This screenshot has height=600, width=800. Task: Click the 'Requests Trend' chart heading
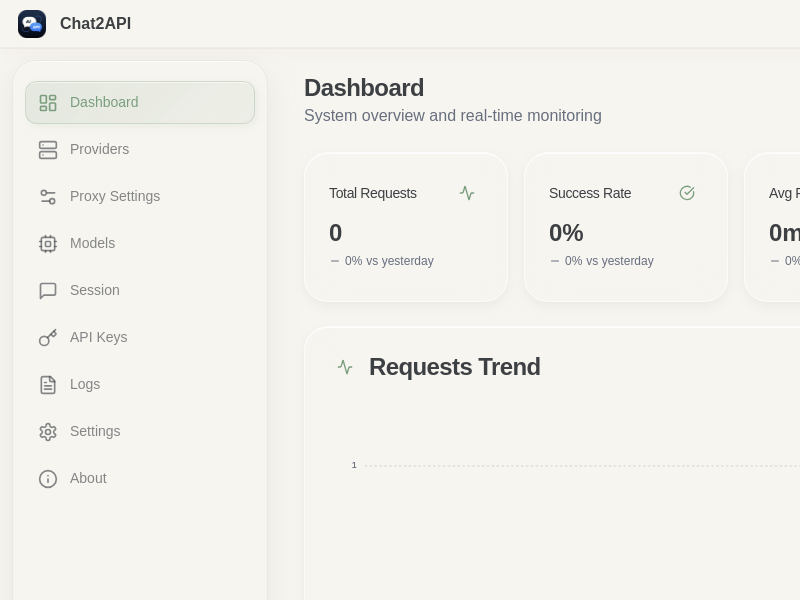point(455,367)
